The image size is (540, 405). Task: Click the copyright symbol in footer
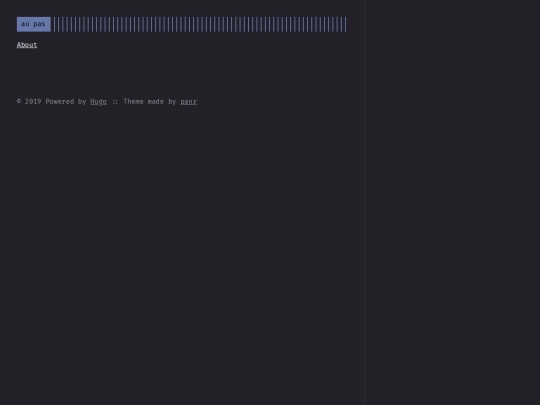[x=19, y=101]
